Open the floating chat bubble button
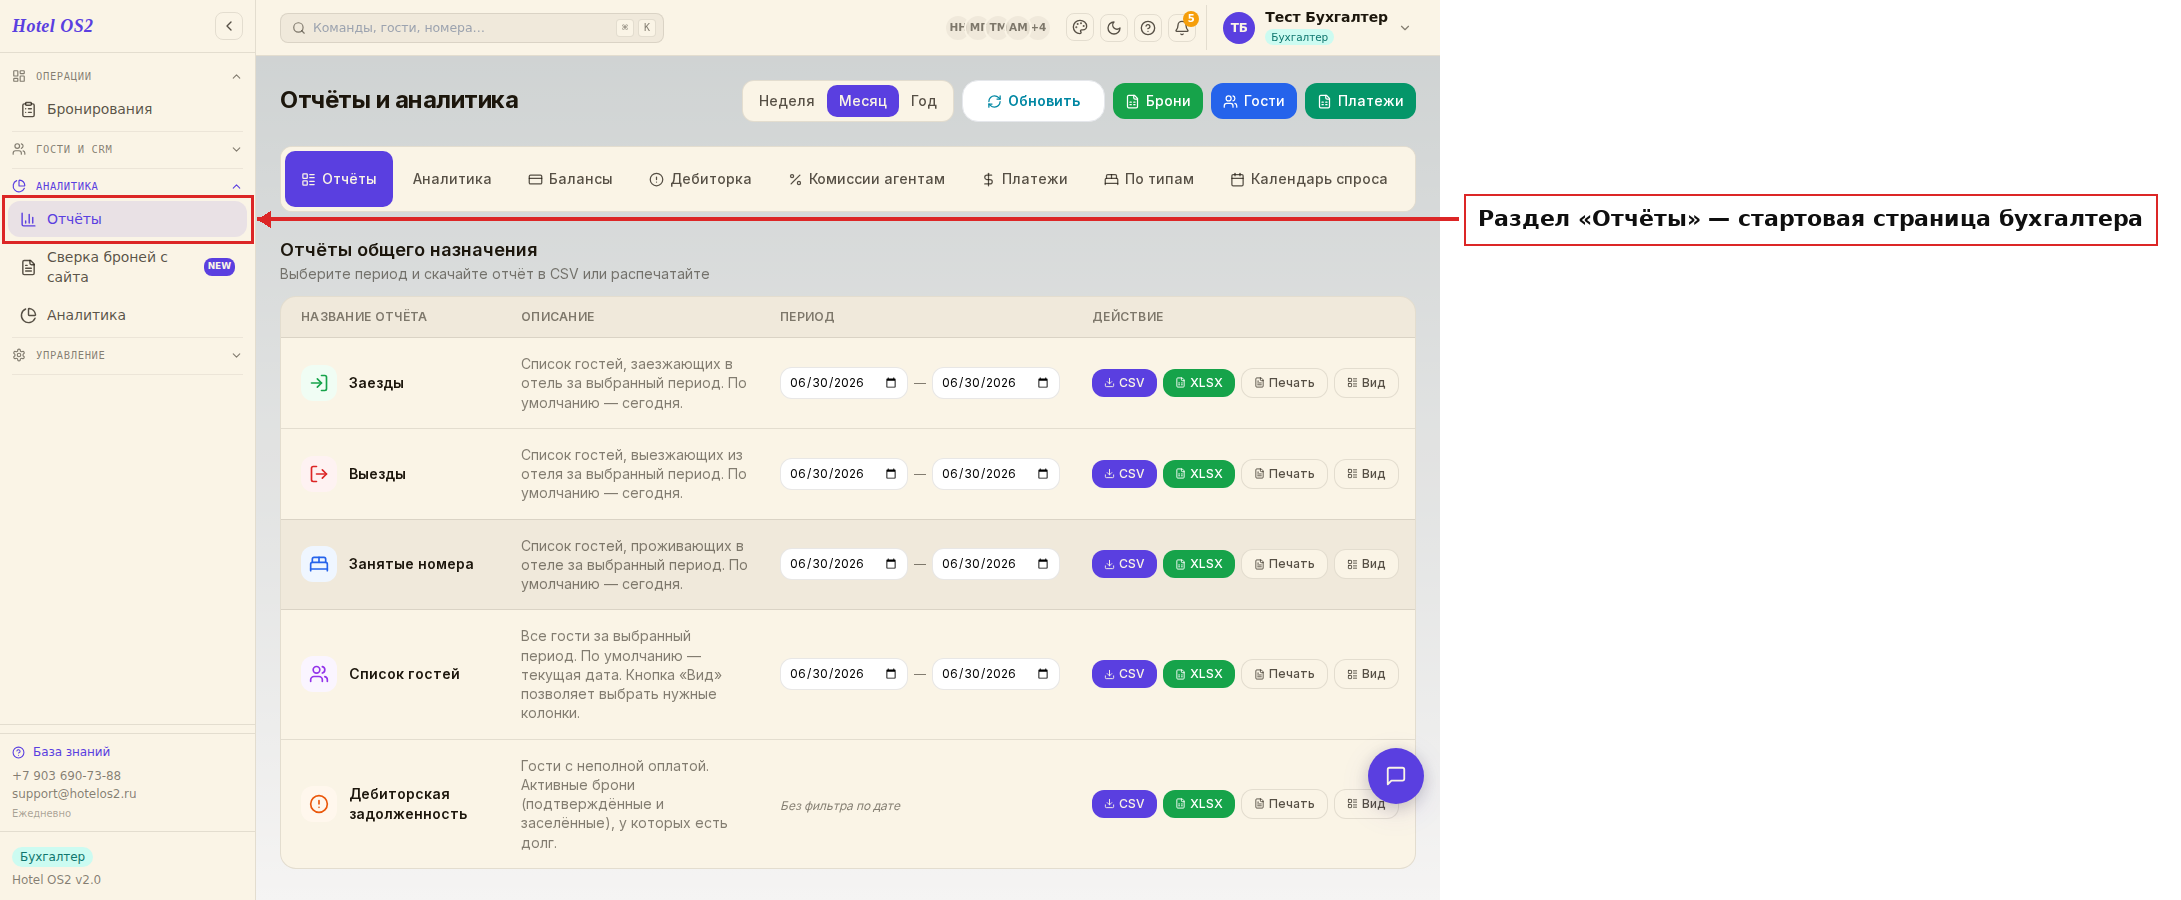The width and height of the screenshot is (2181, 900). [1396, 776]
